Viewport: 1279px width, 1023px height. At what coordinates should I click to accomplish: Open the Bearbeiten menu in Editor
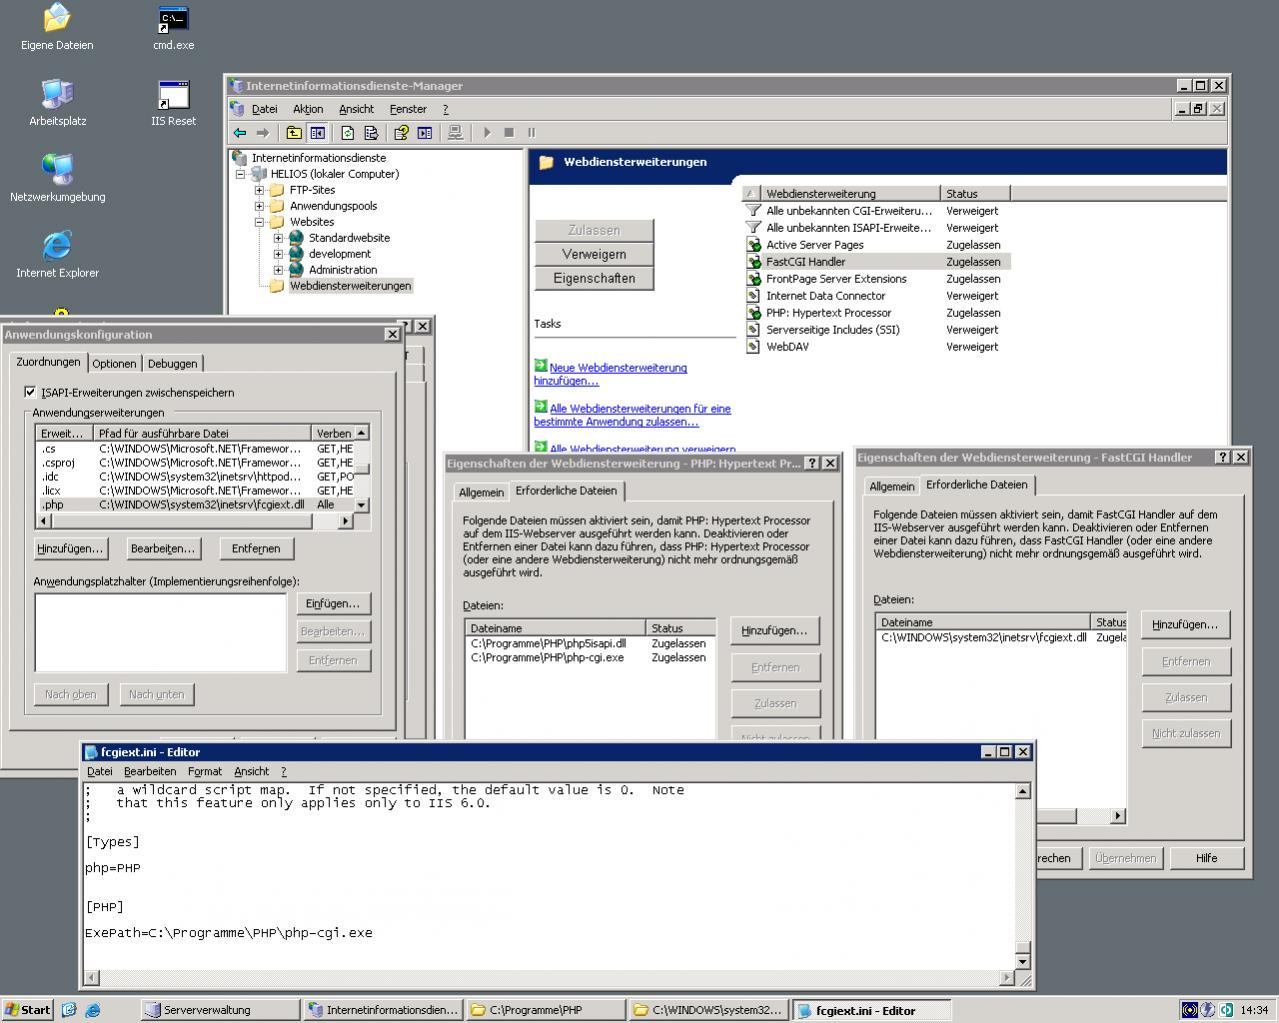[x=150, y=771]
